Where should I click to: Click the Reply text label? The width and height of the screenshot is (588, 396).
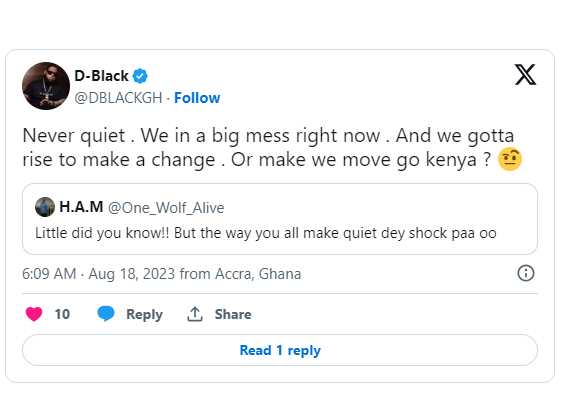click(x=144, y=314)
